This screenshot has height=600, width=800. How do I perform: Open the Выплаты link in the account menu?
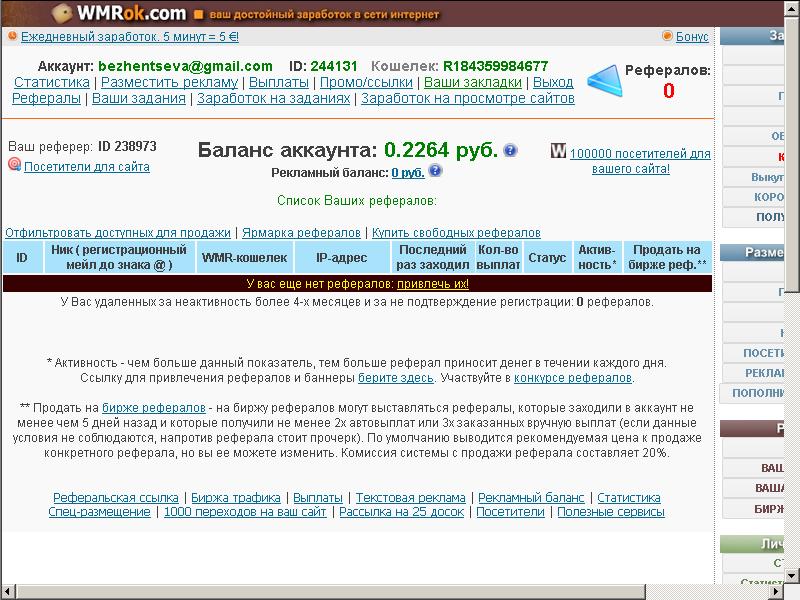click(x=279, y=82)
